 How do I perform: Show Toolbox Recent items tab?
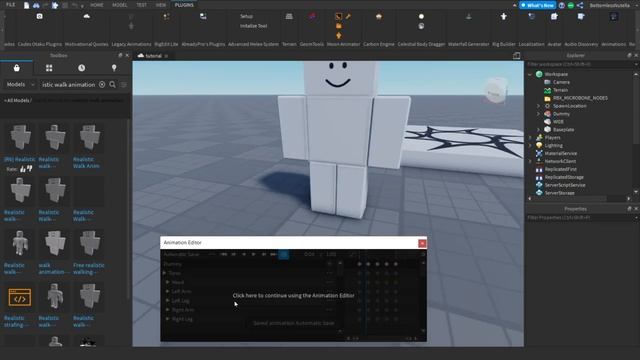(82, 68)
